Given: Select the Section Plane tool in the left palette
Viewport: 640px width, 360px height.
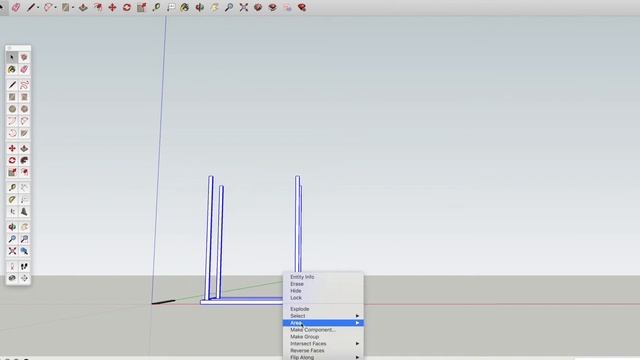Looking at the screenshot, I should (x=24, y=278).
